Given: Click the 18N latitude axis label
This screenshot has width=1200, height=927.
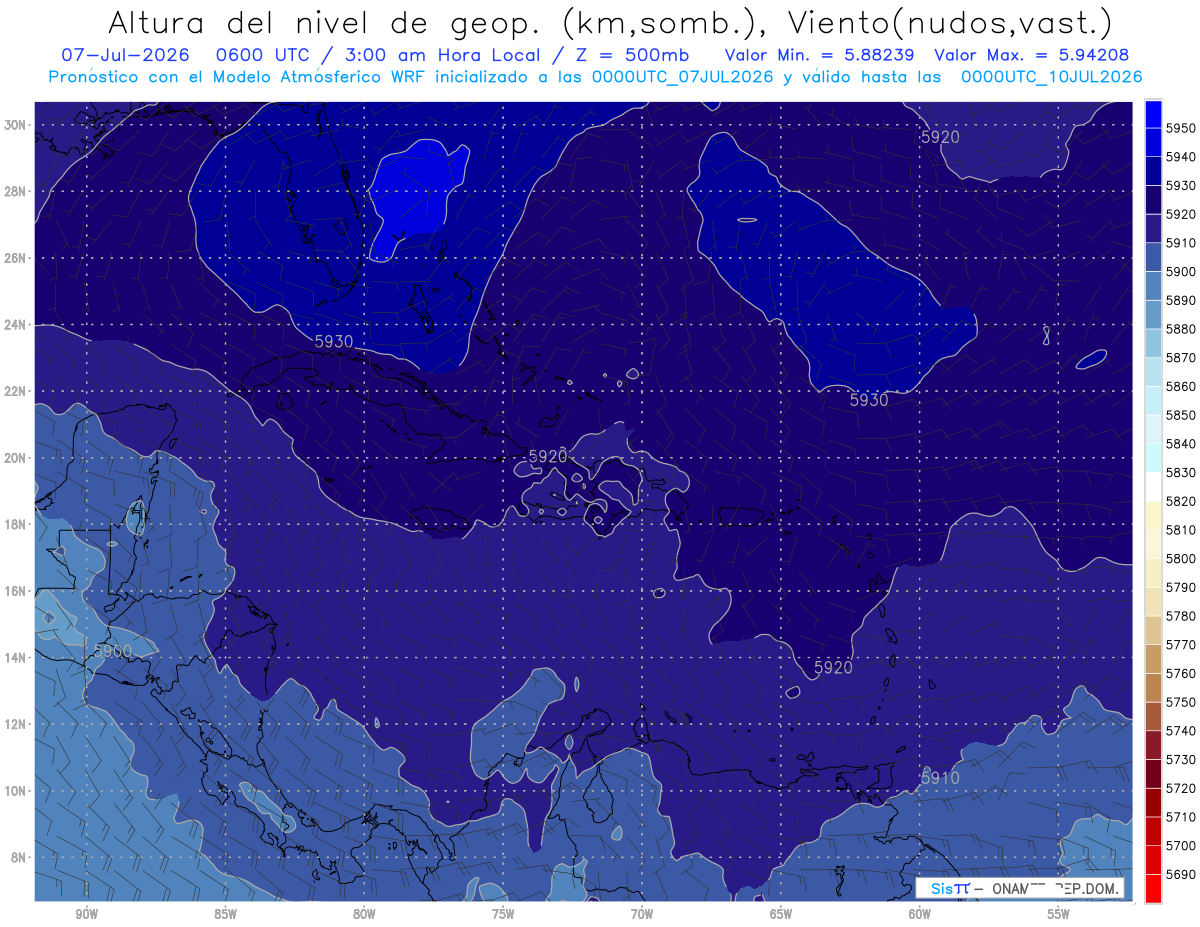Looking at the screenshot, I should tap(16, 524).
